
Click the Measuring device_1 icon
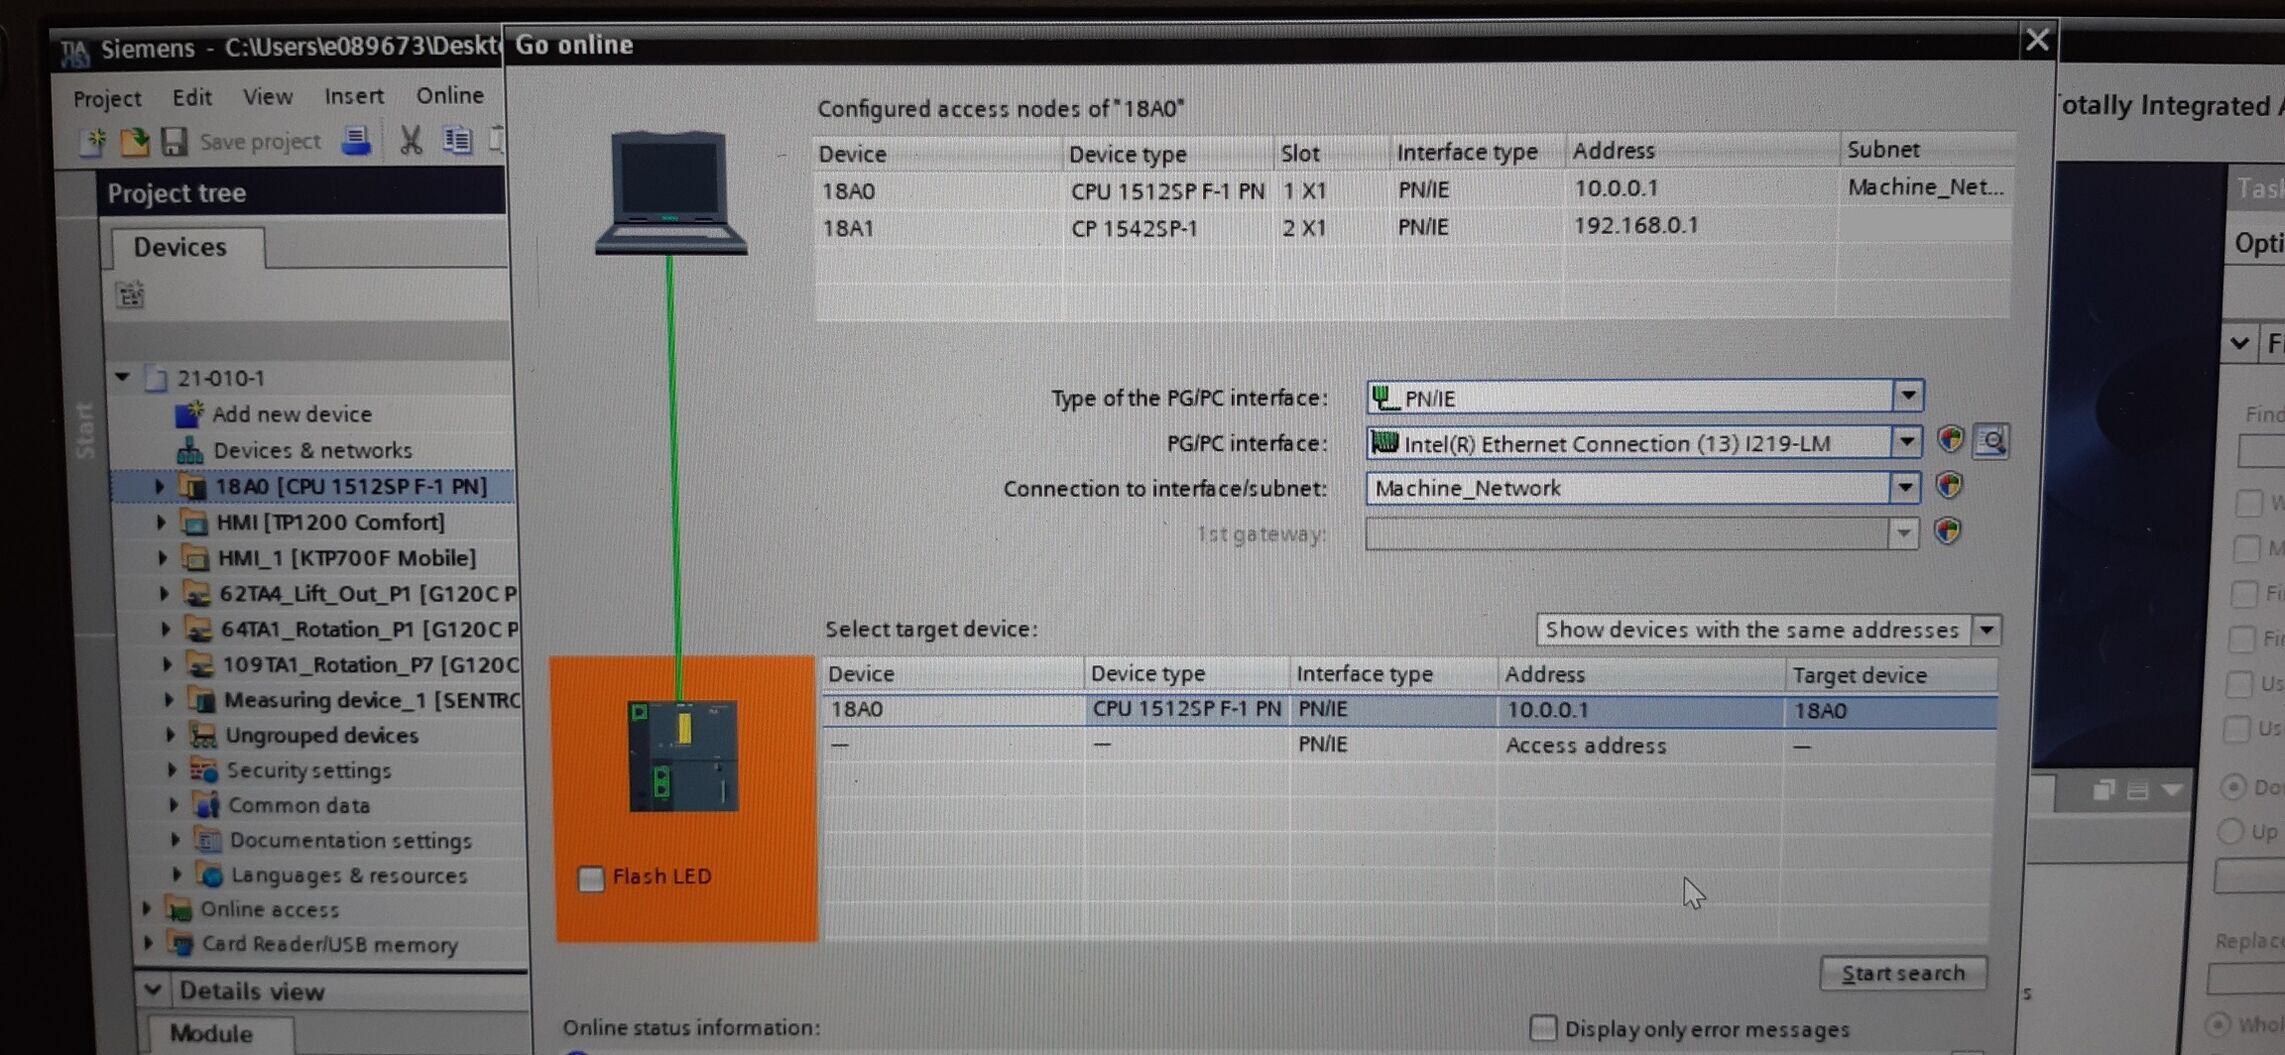click(202, 700)
